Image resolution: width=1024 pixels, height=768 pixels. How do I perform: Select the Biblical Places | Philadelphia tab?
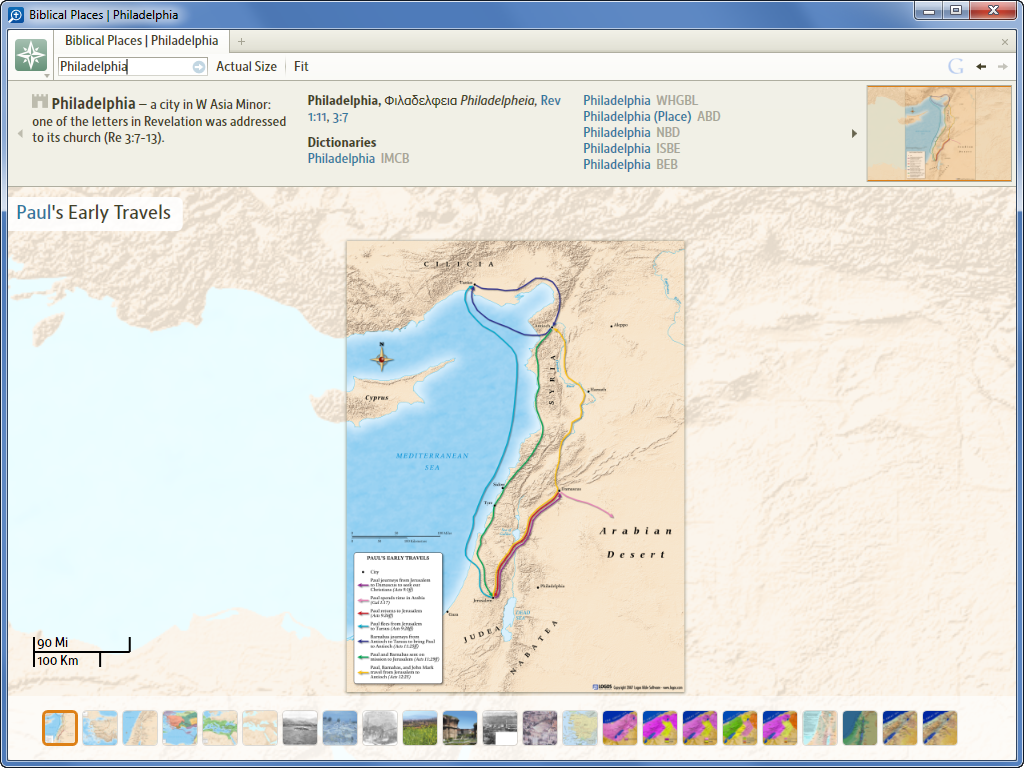coord(141,40)
